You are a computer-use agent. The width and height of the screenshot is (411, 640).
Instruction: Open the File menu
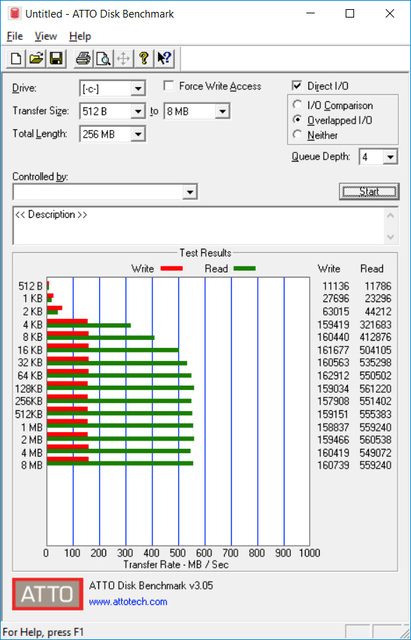pyautogui.click(x=15, y=36)
